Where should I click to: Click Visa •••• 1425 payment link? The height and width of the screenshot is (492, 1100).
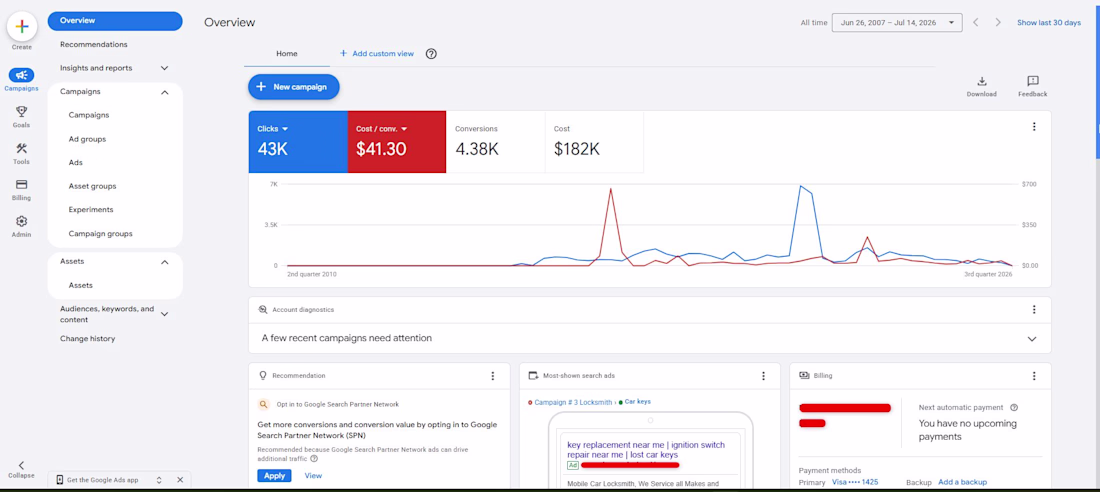tap(855, 482)
